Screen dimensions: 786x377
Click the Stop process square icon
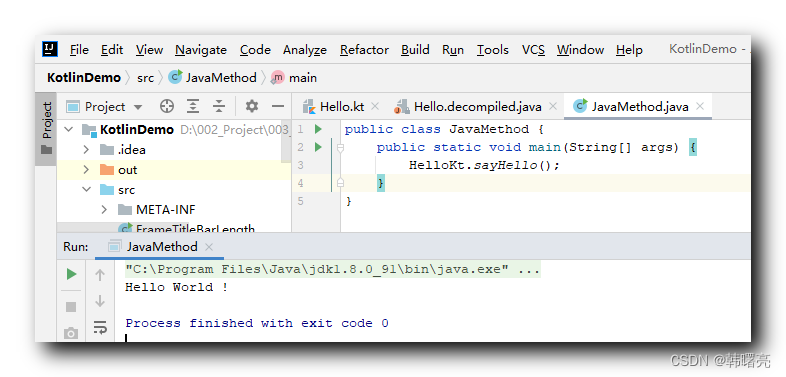point(71,307)
